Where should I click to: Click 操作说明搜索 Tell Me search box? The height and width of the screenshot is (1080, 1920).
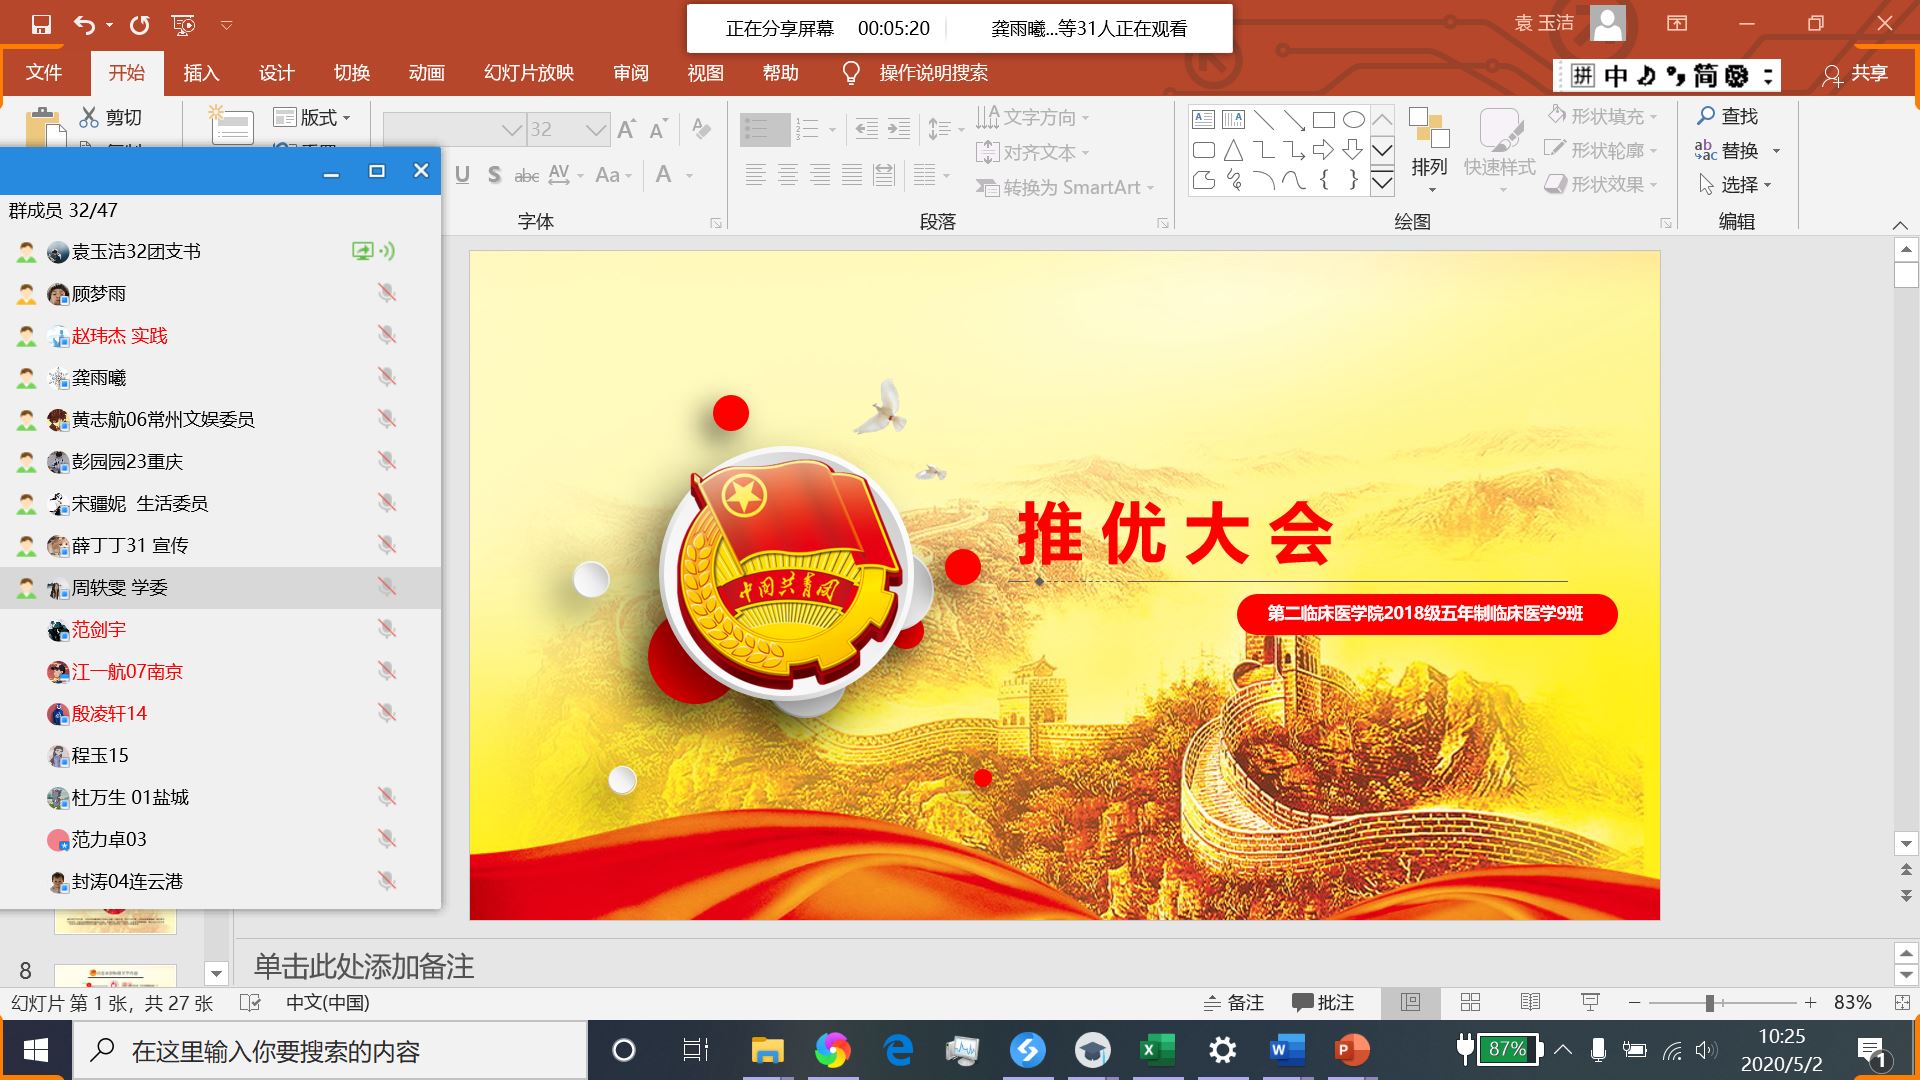(933, 72)
